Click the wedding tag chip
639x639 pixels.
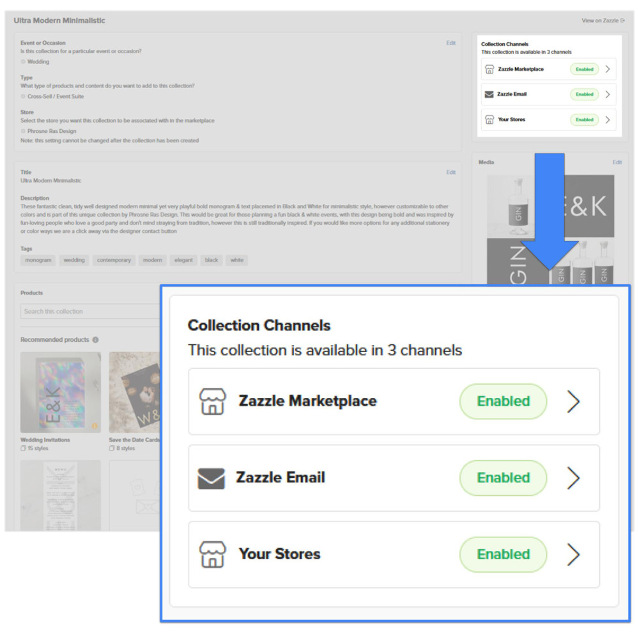74,260
